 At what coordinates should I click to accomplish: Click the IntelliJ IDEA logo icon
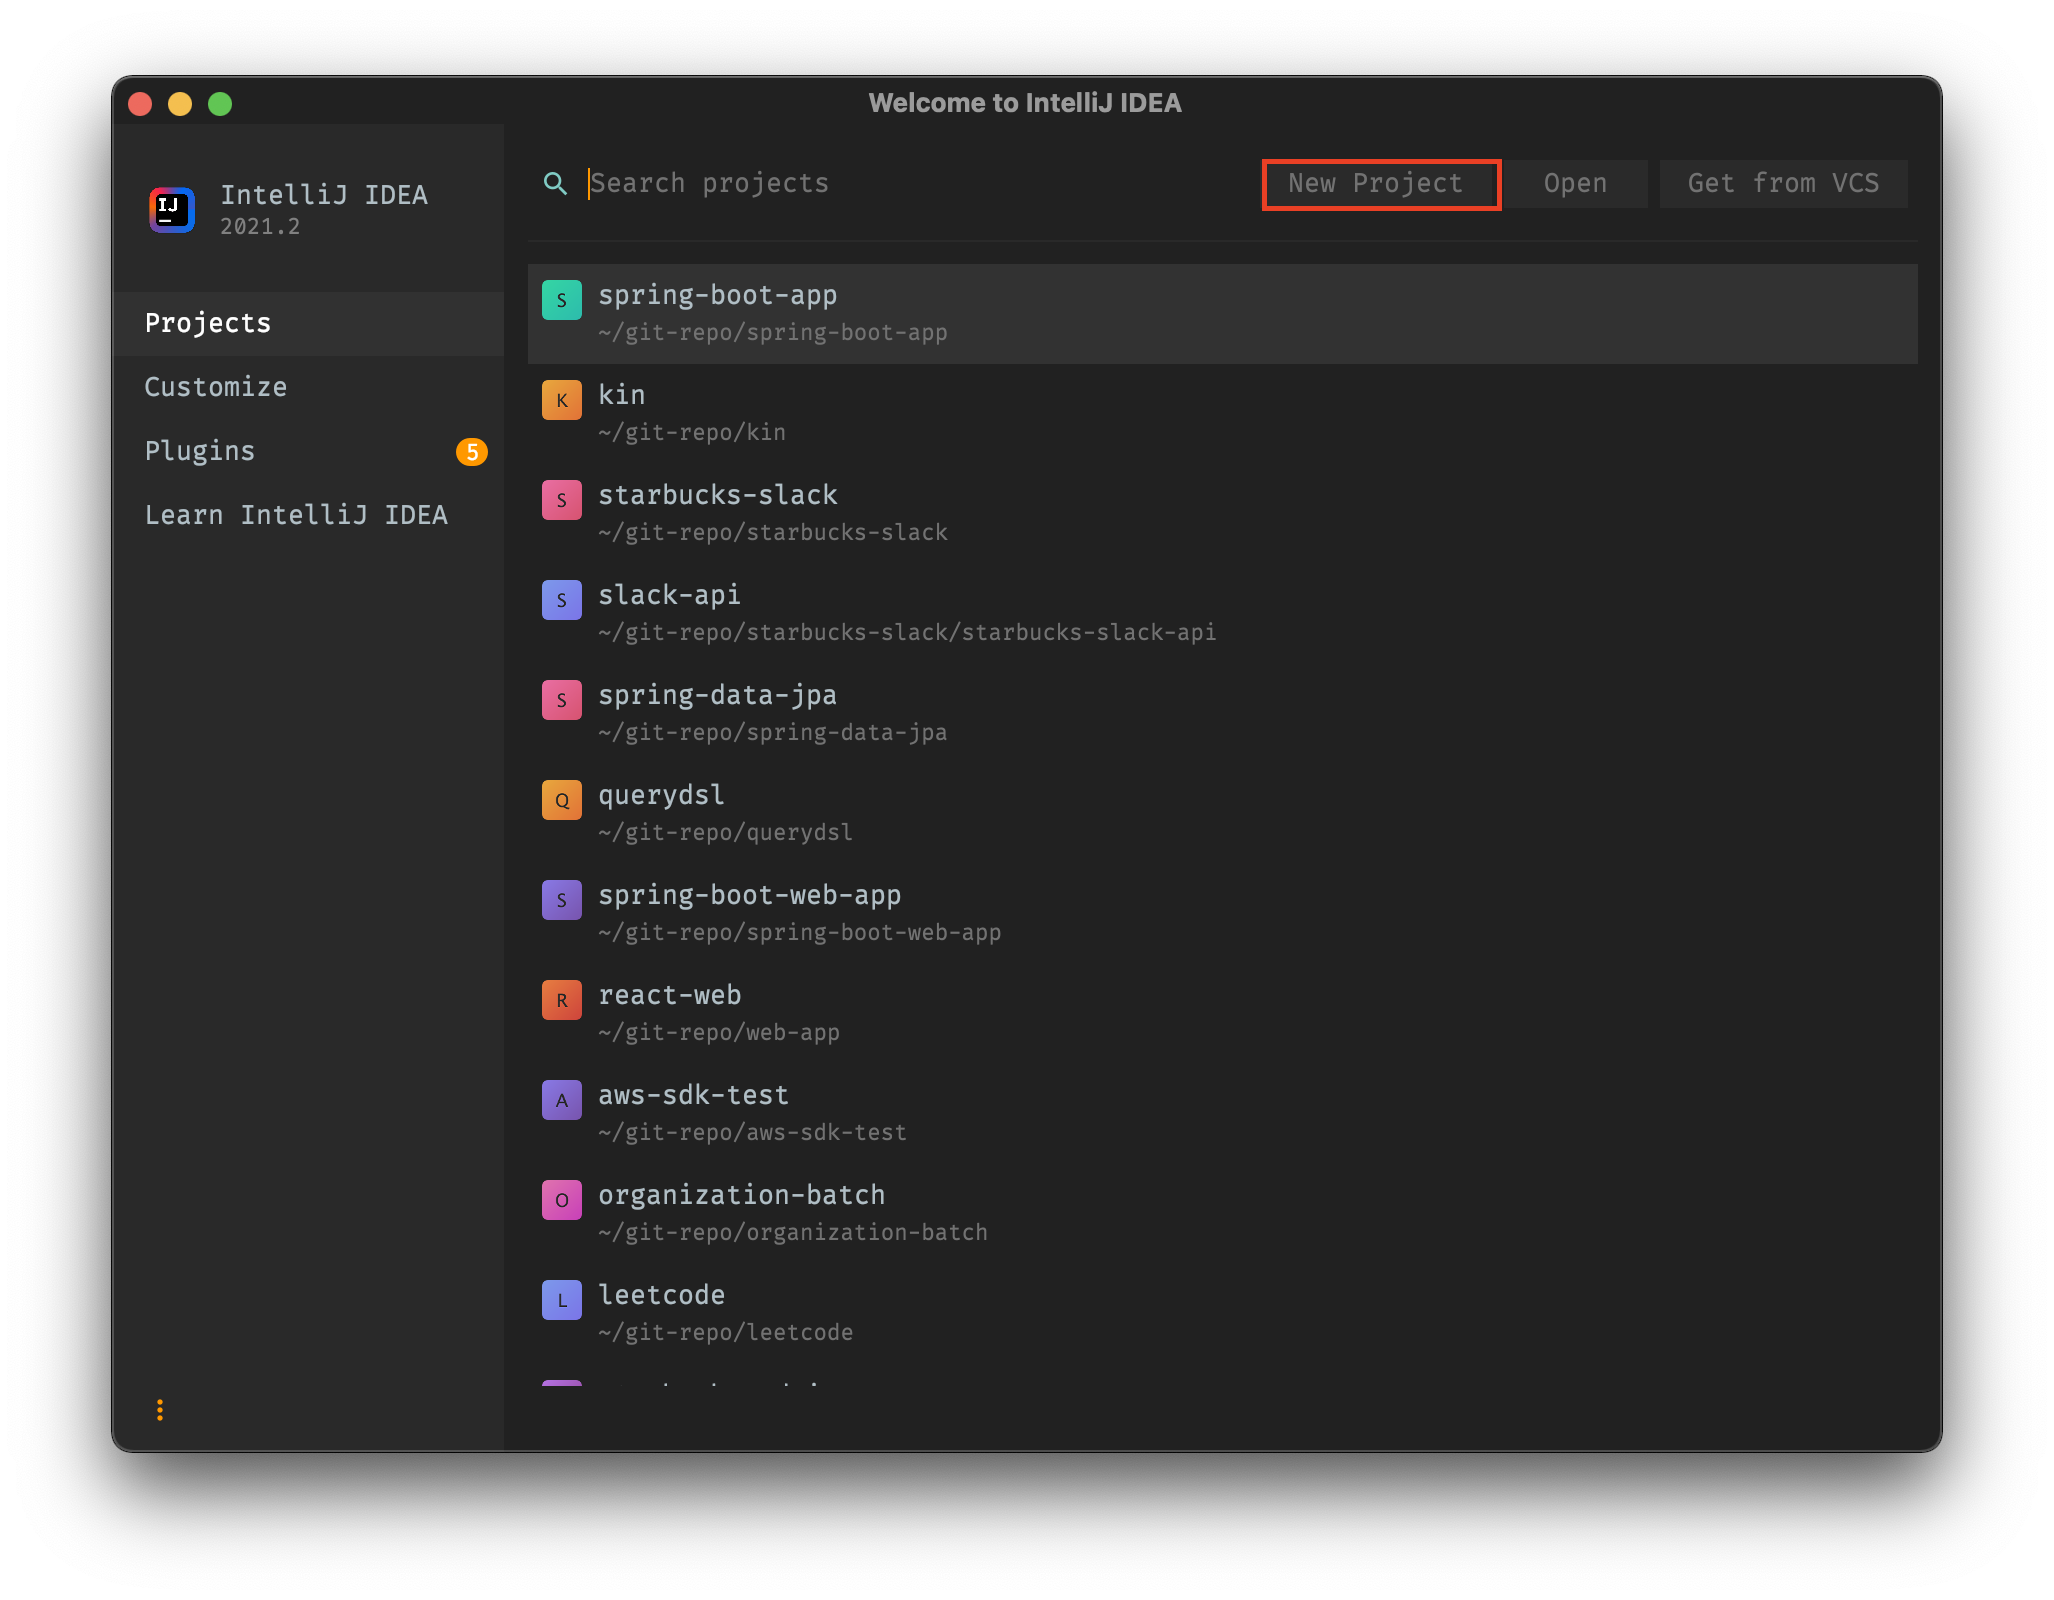point(172,210)
